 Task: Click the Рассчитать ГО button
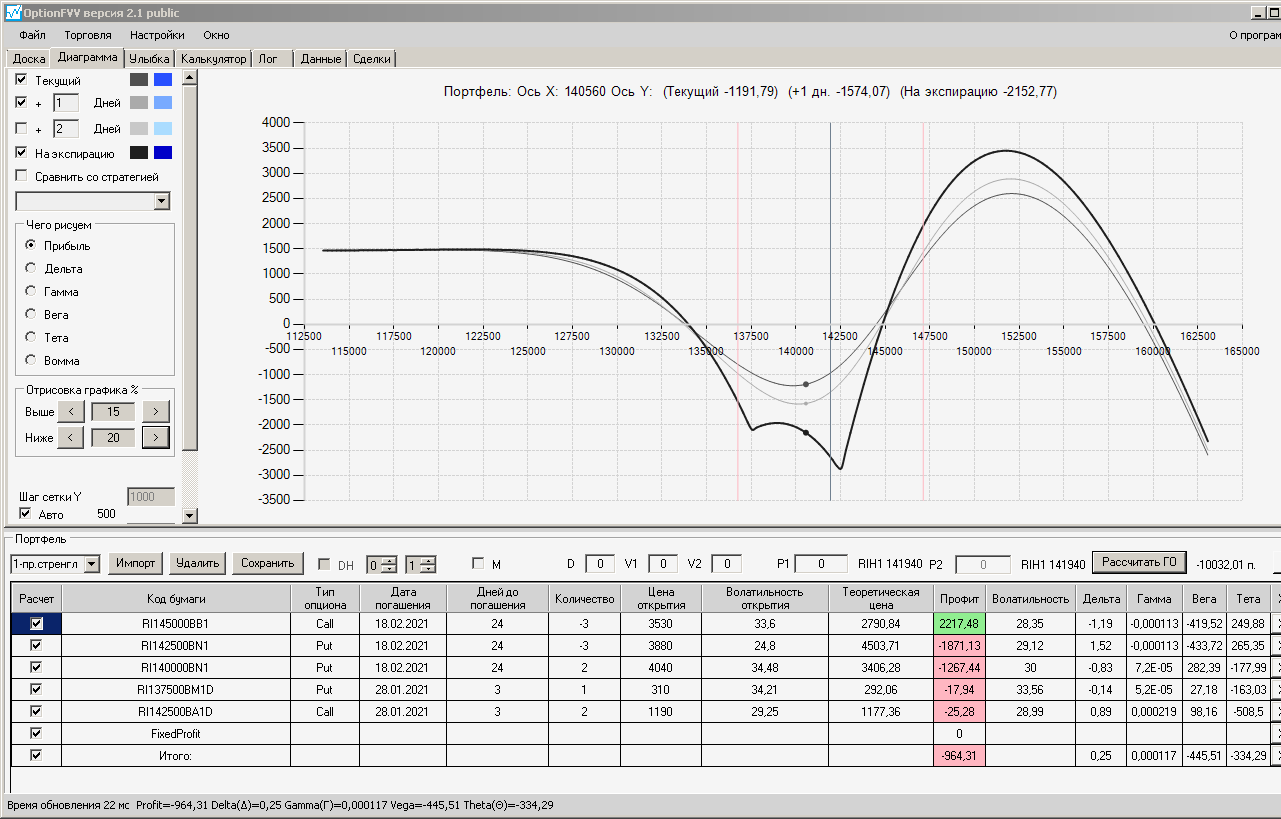[1138, 562]
